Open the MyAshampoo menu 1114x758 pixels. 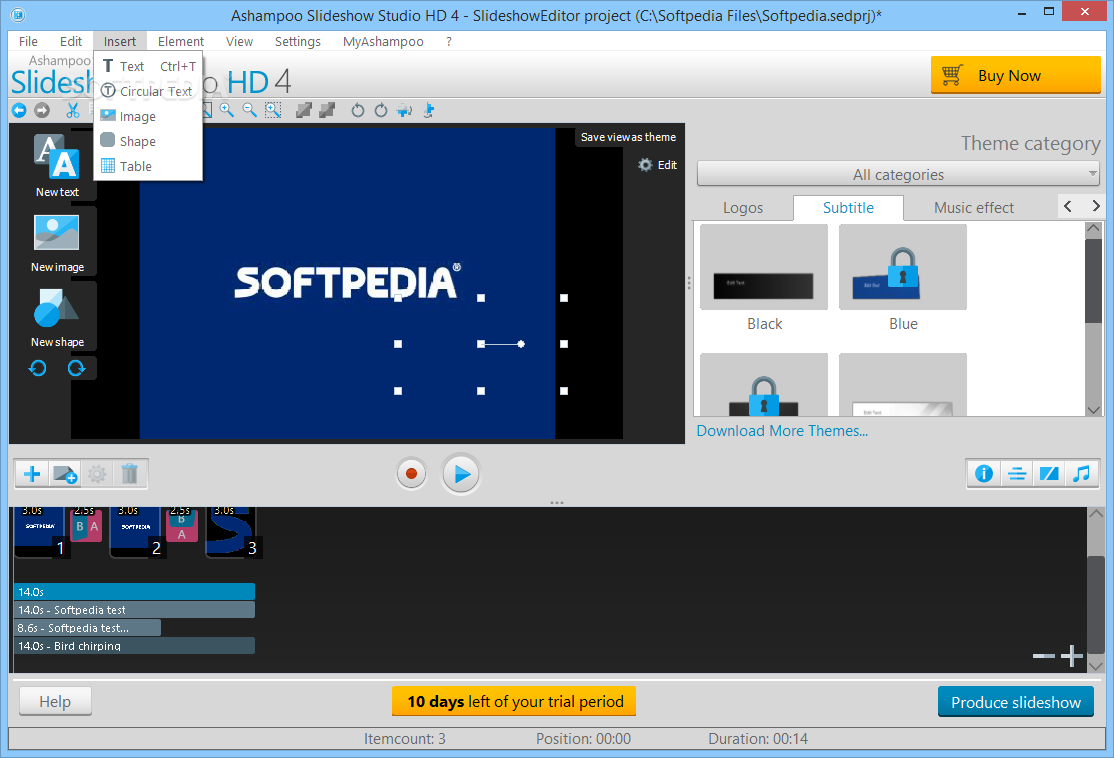click(383, 41)
